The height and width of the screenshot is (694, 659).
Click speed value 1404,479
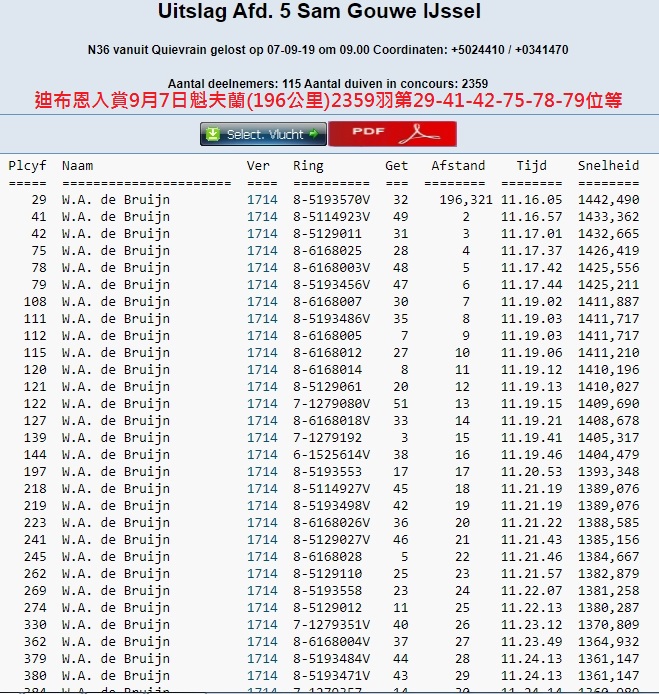point(609,455)
